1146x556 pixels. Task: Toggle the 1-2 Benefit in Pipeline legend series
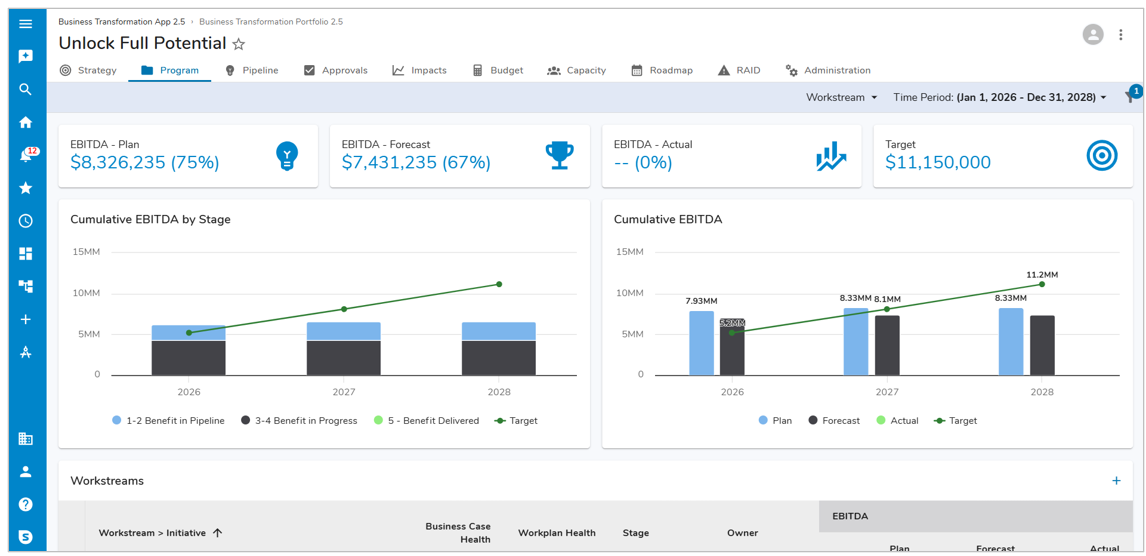[x=168, y=421]
